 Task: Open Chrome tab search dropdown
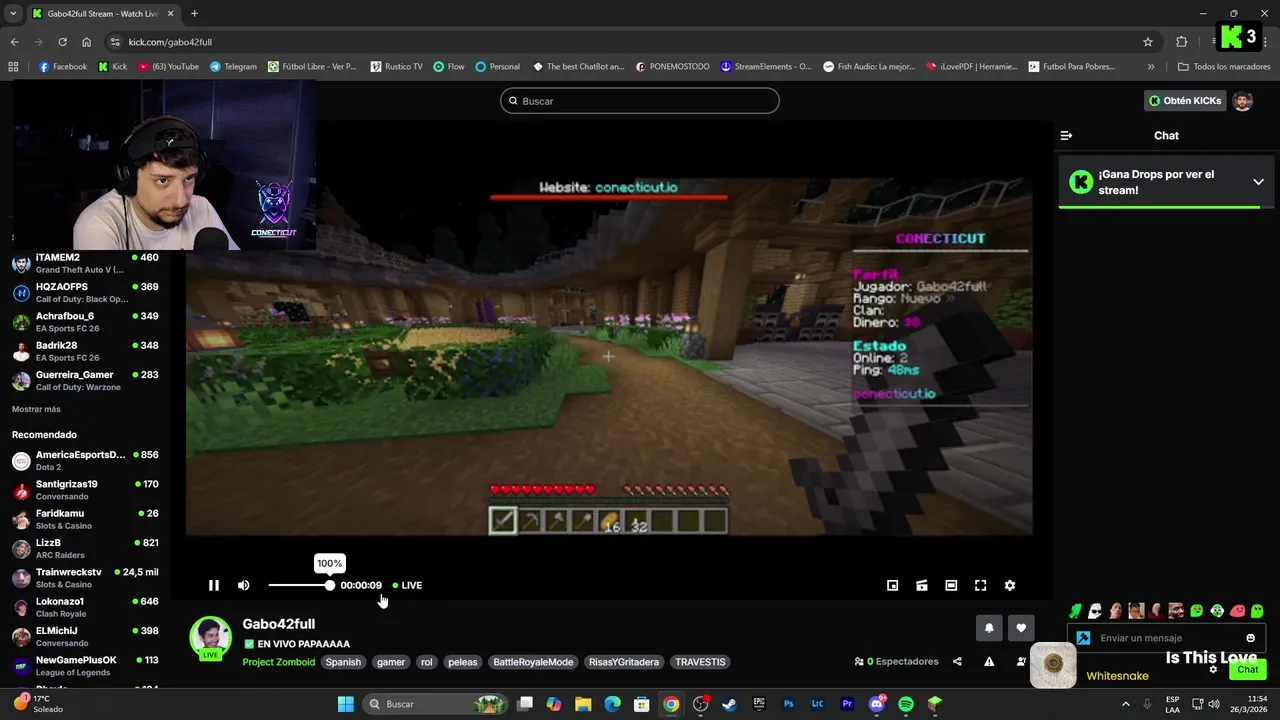13,13
